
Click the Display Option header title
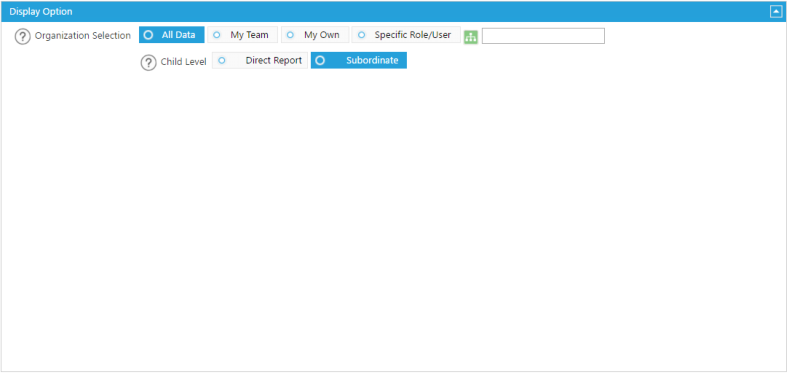click(41, 12)
